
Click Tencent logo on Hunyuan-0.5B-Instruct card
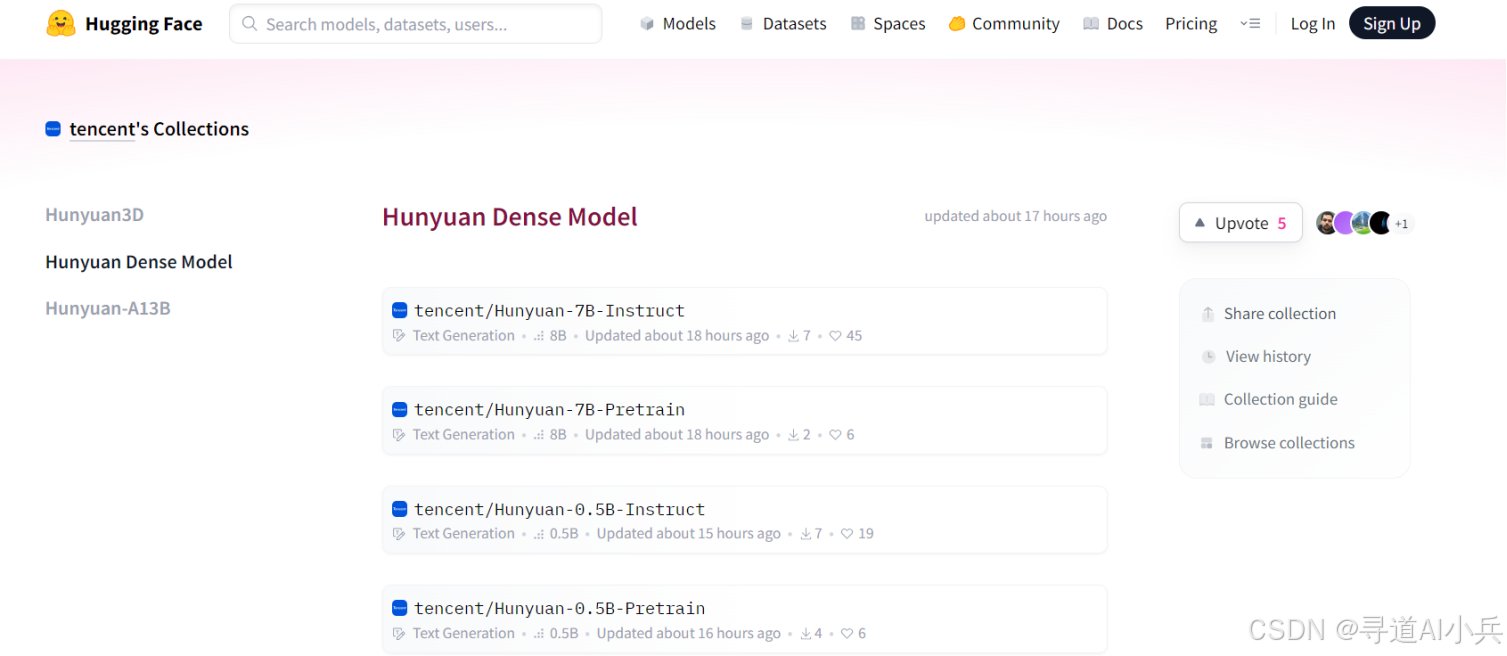tap(399, 508)
